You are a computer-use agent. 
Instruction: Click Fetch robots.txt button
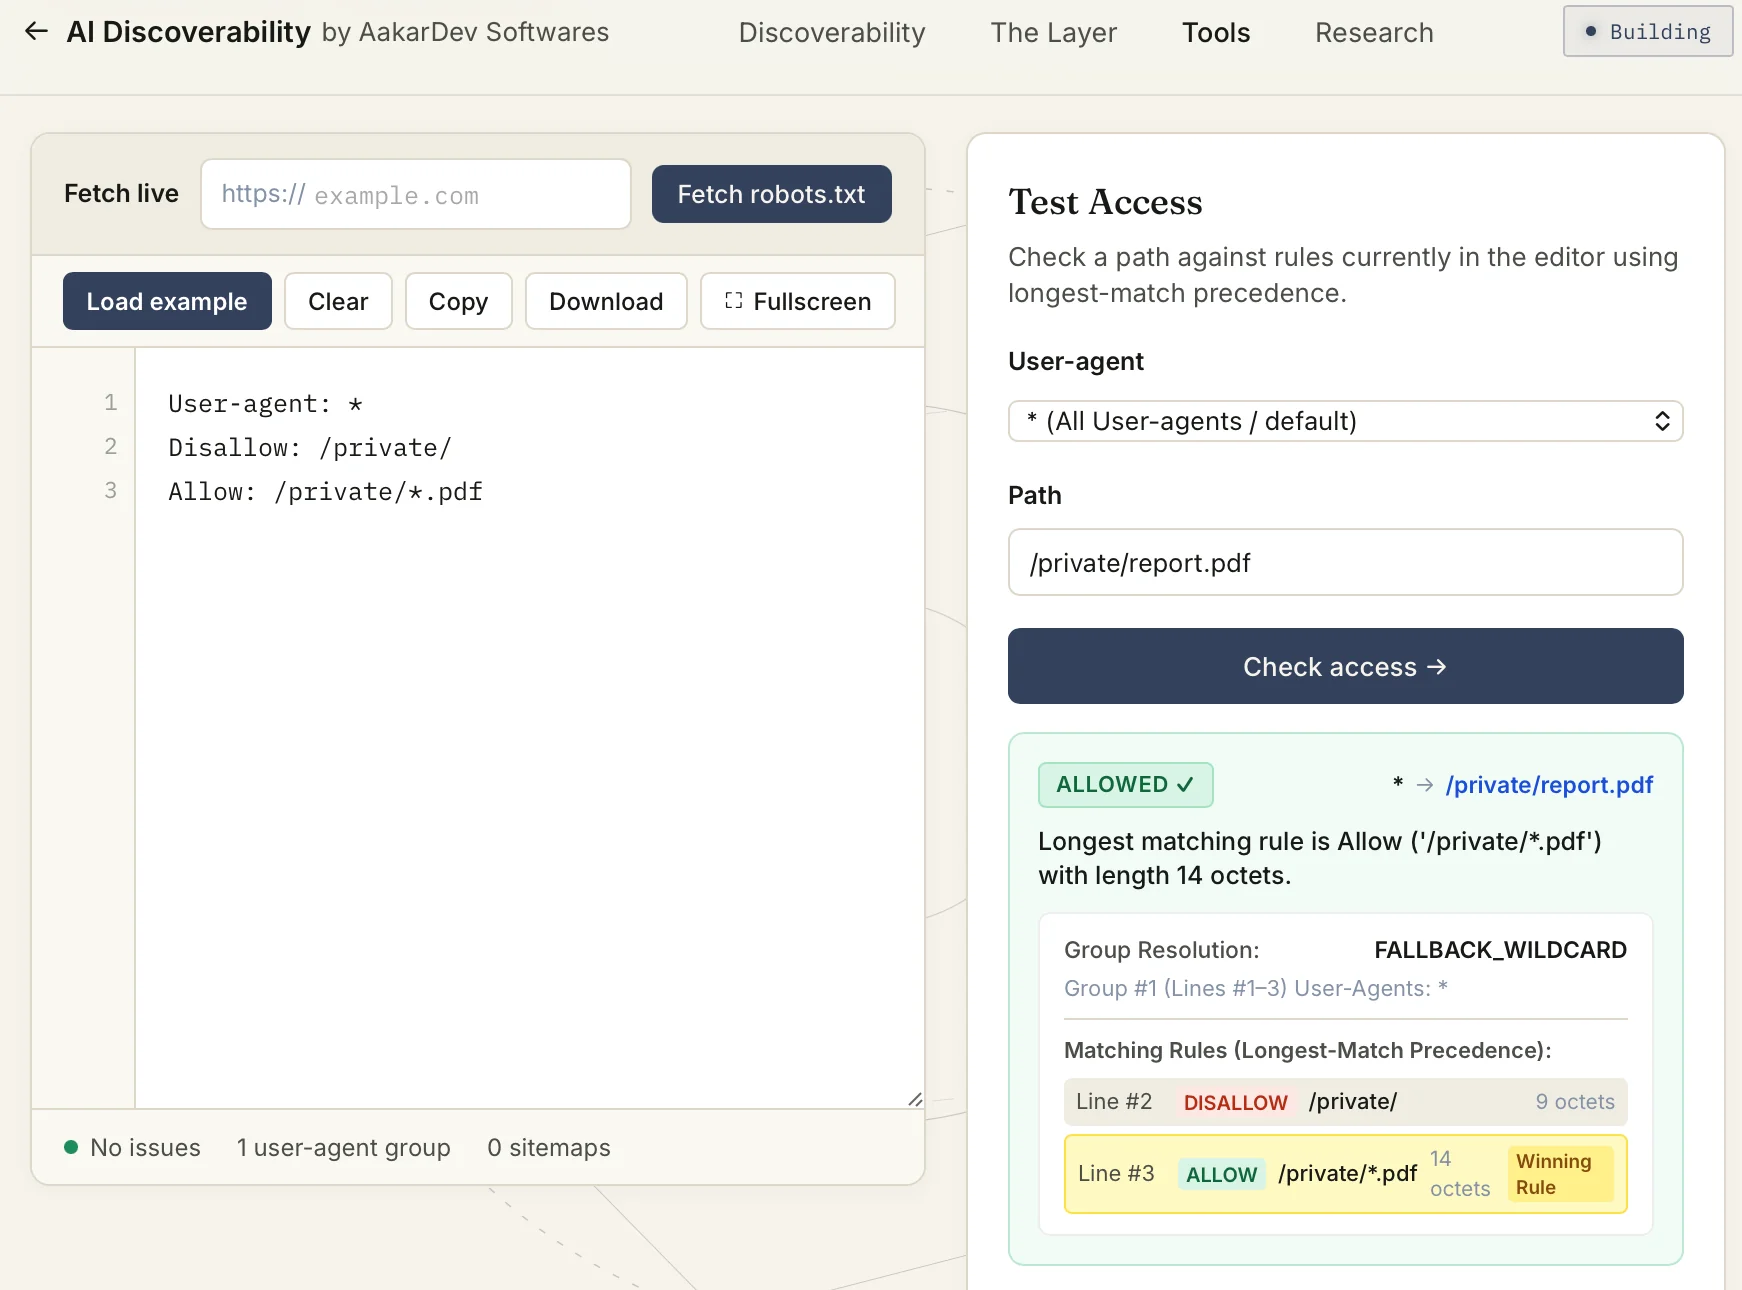point(771,194)
